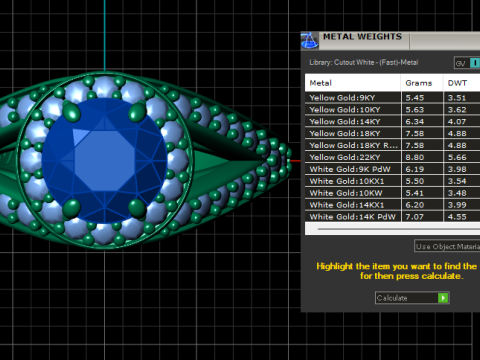Click the Metal Weights scale icon
Screen dimensions: 480x360
(x=309, y=41)
